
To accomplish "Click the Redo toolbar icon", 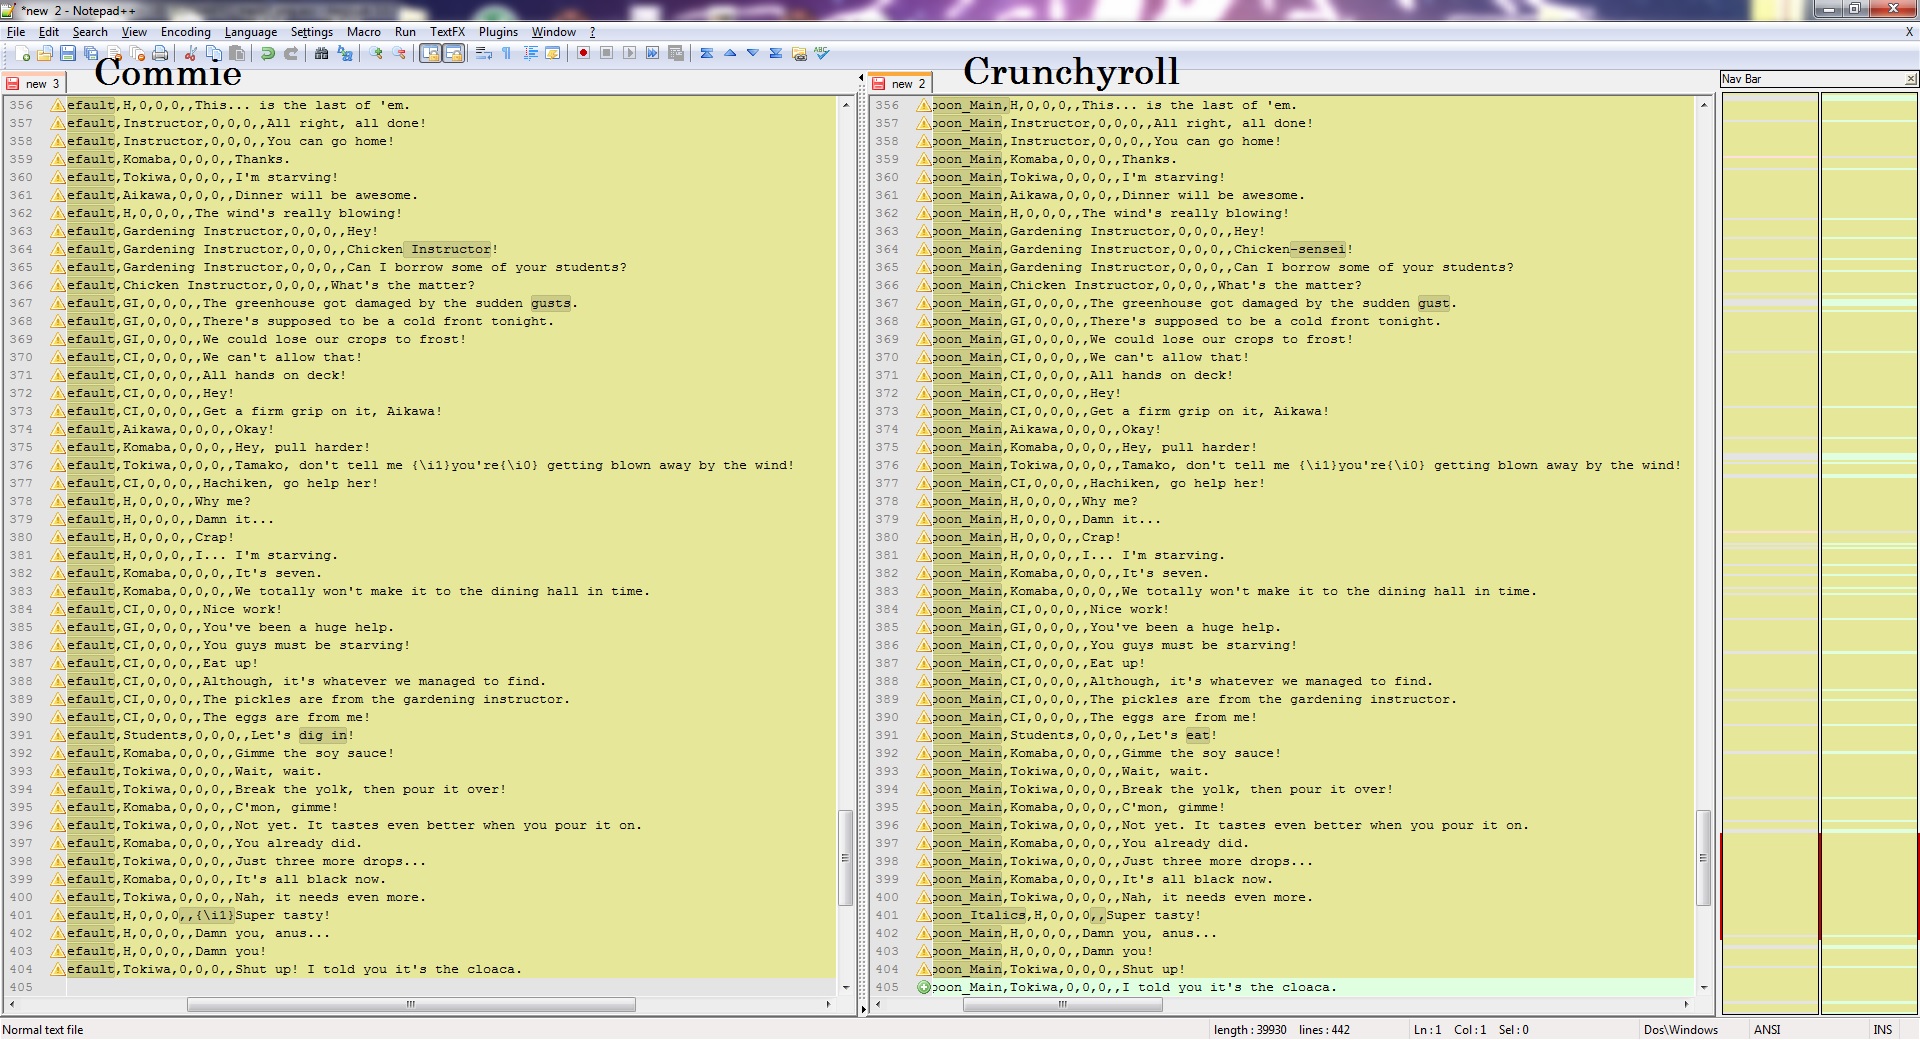I will 291,53.
